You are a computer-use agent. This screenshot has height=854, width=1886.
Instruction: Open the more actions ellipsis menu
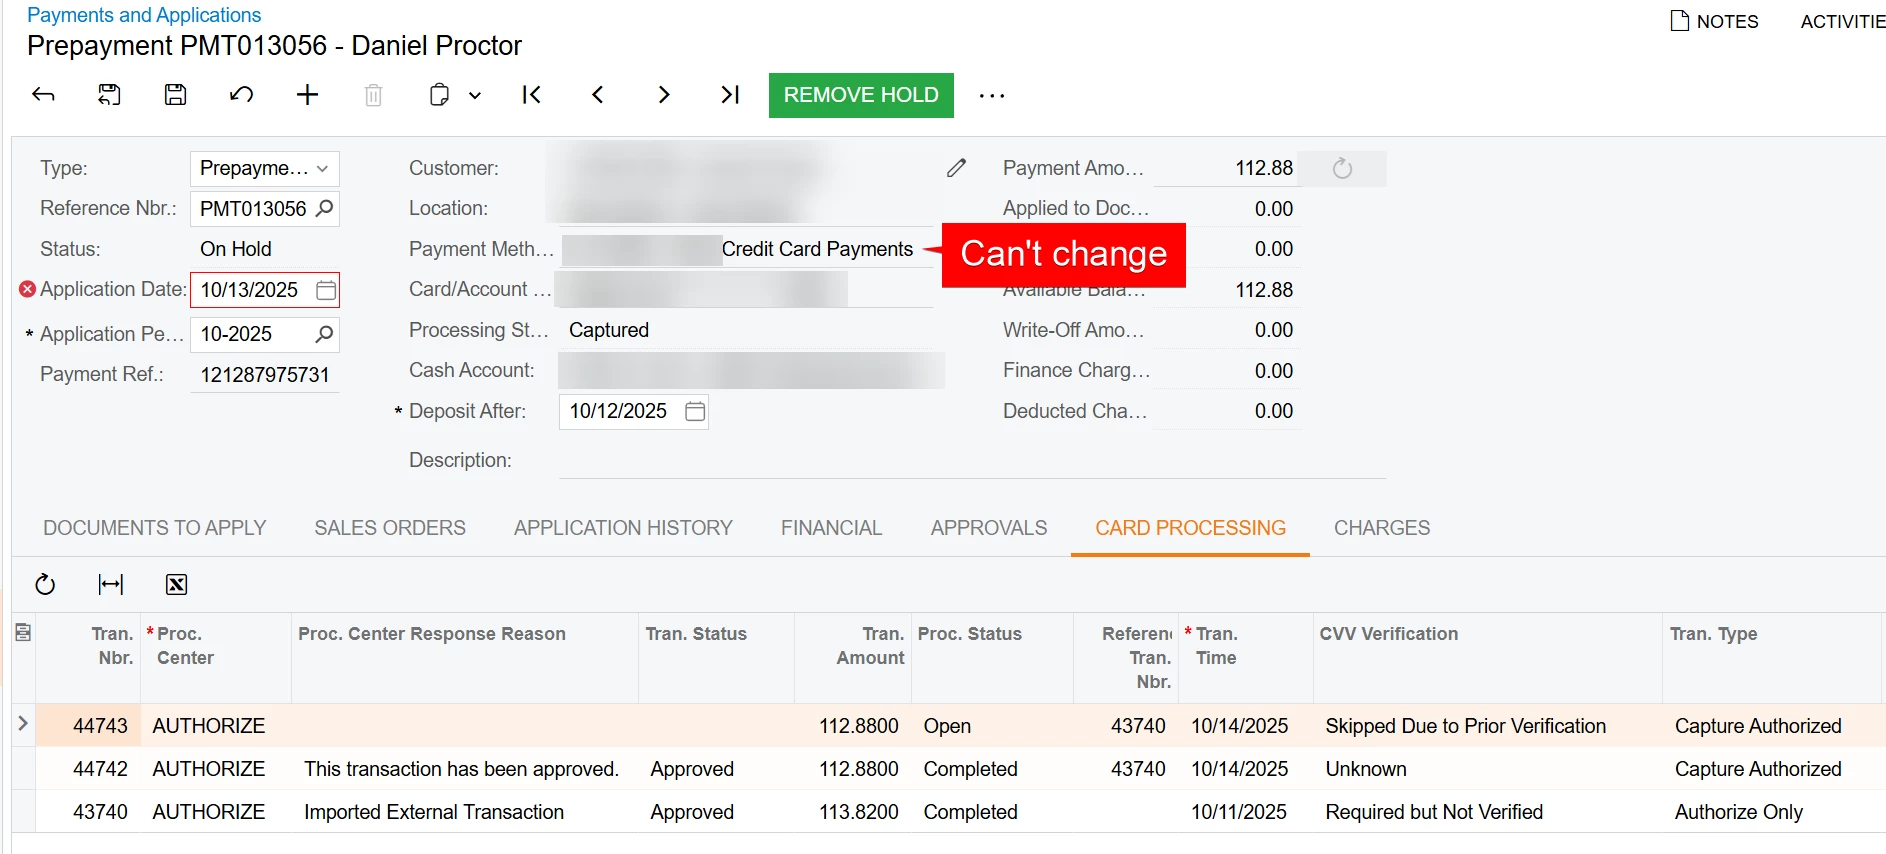991,96
